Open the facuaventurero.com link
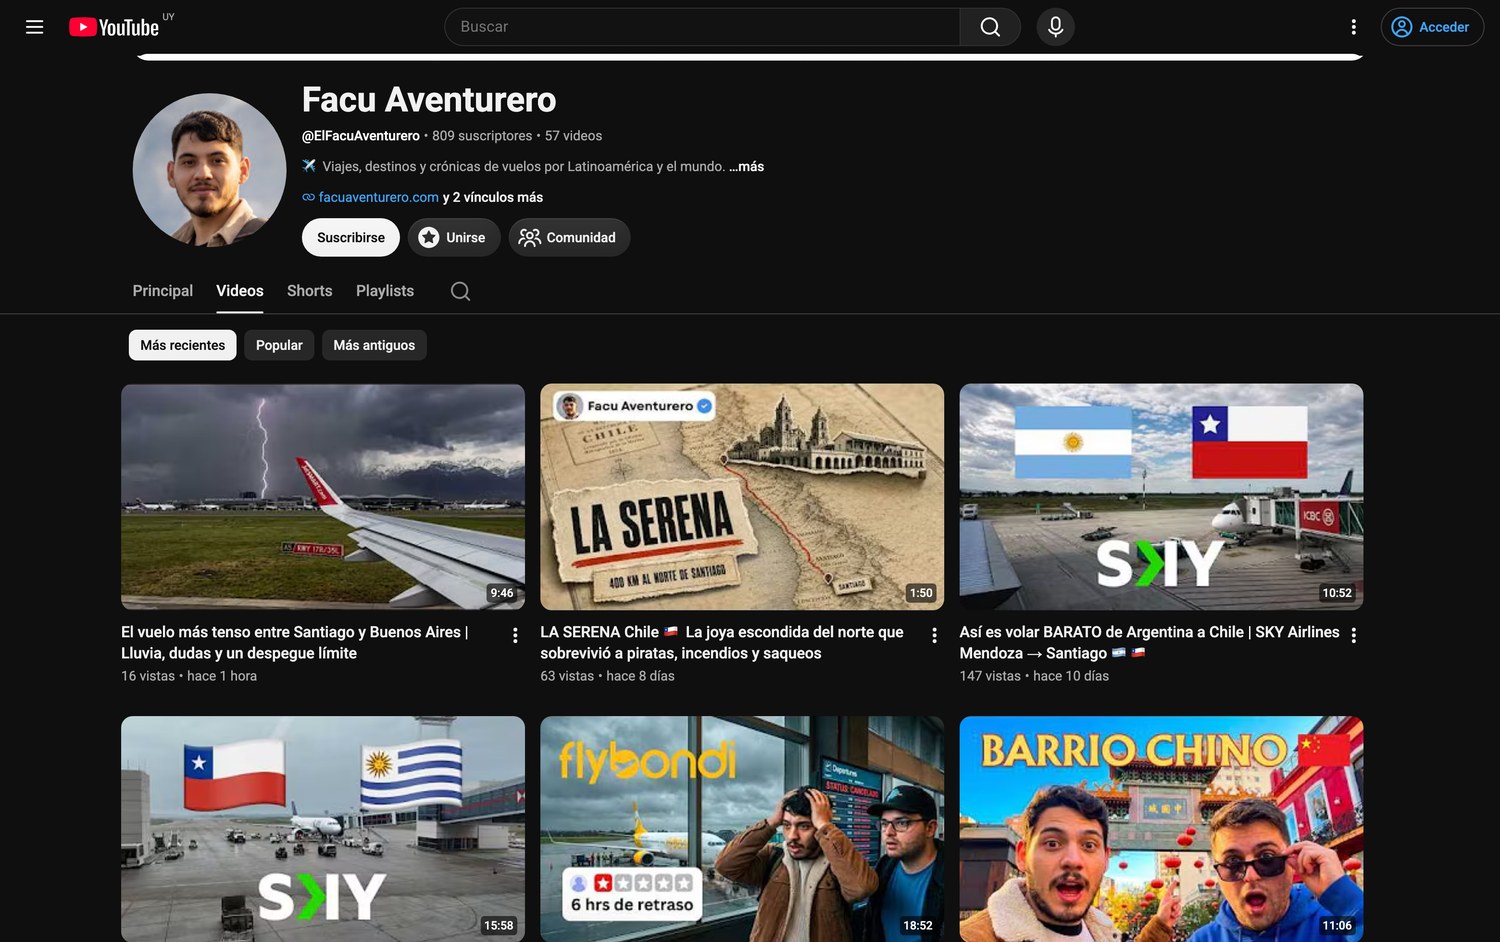This screenshot has width=1500, height=942. [378, 198]
